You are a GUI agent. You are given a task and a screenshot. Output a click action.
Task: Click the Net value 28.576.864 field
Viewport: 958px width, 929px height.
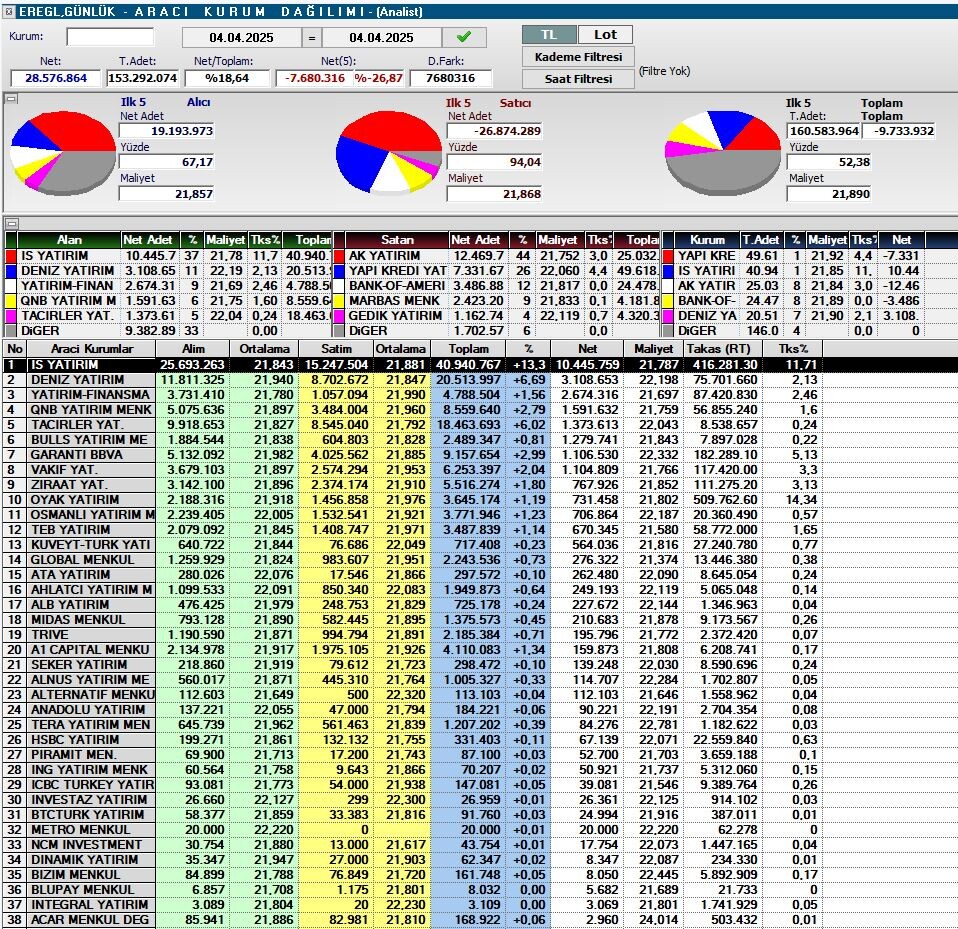click(x=56, y=78)
